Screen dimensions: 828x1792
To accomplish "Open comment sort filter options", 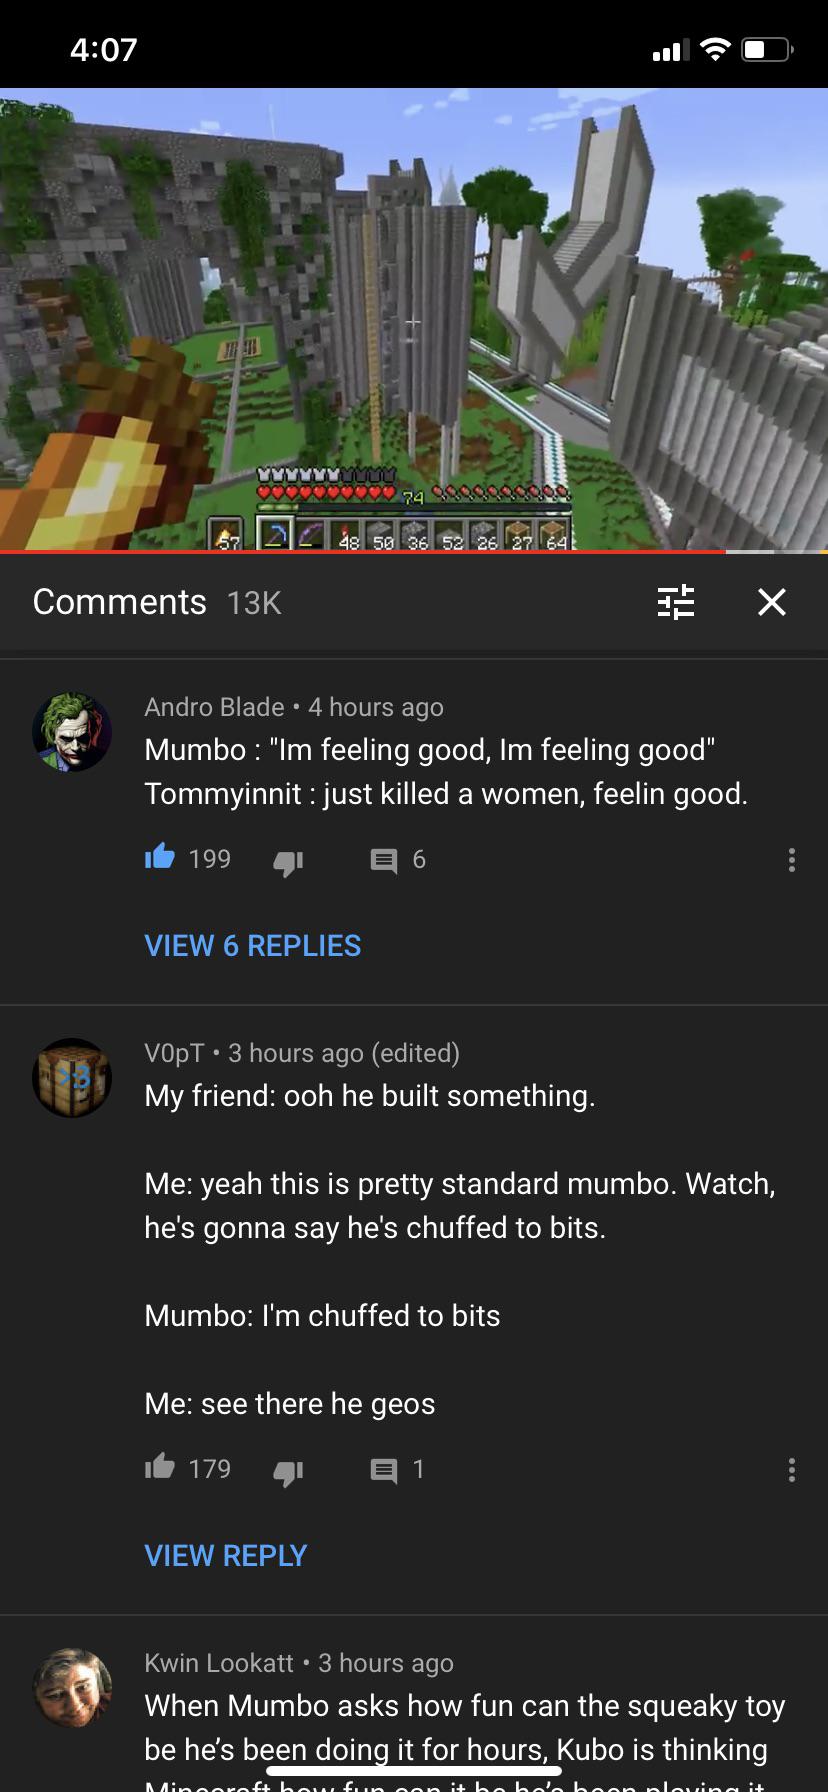I will [676, 602].
